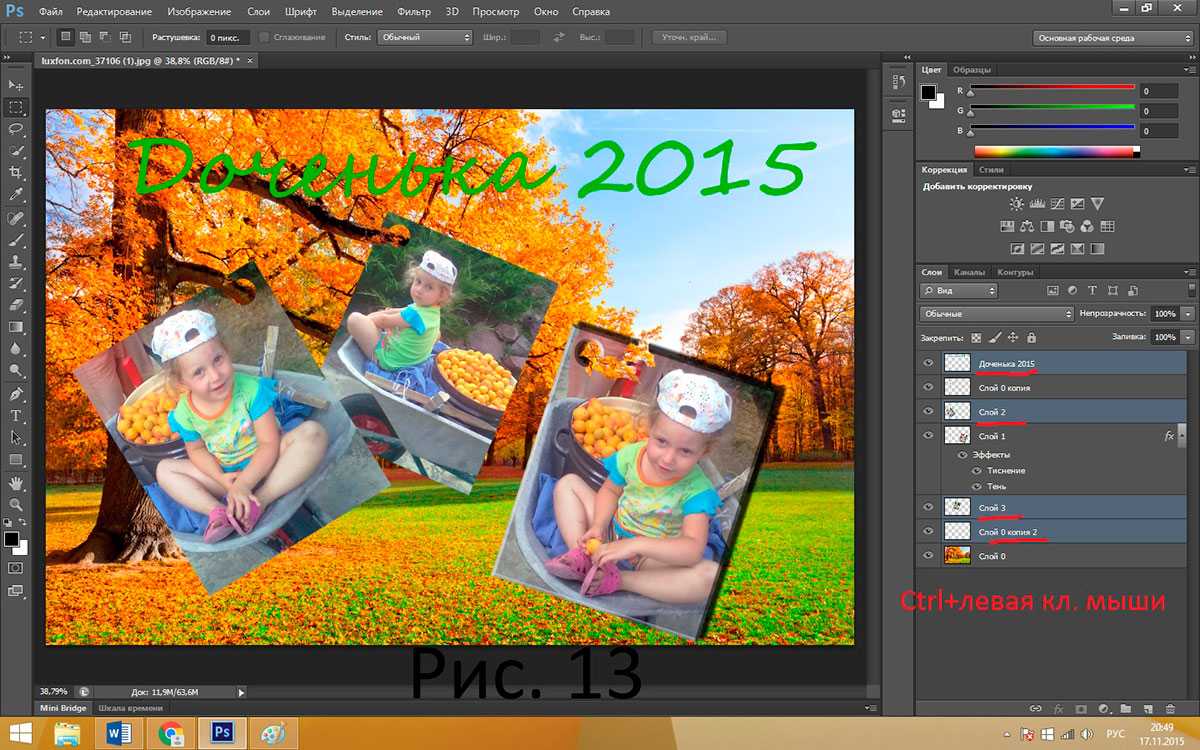Hide the Слой 0 layer

928,556
